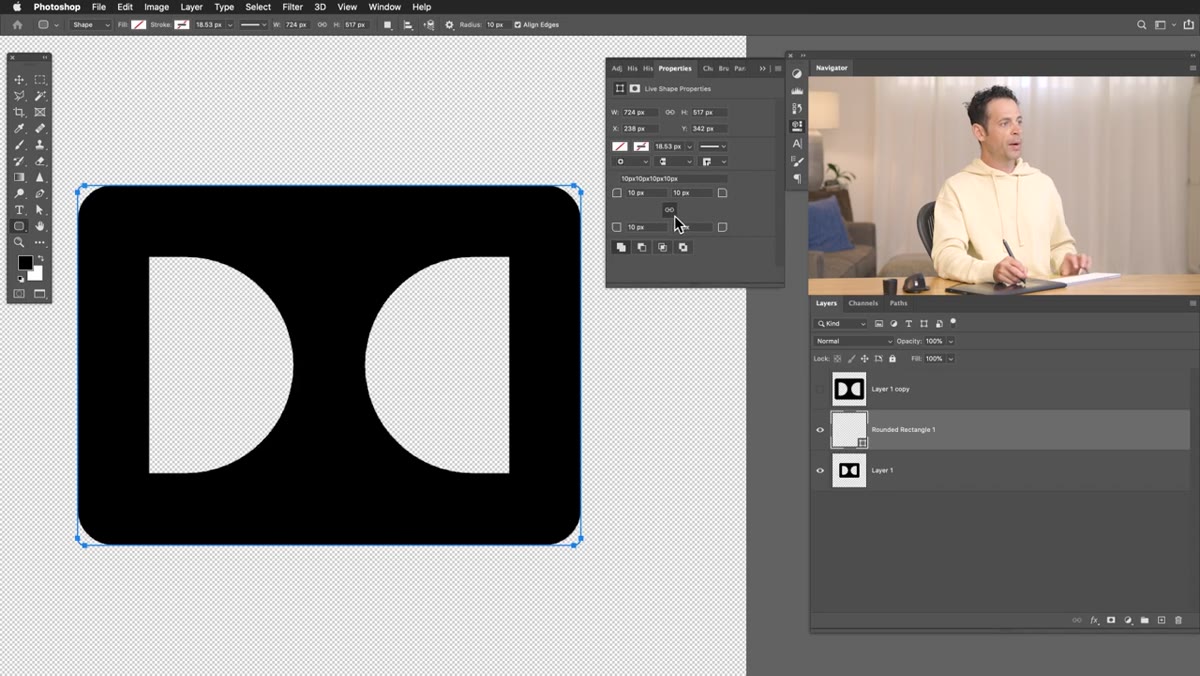Select the Pen tool

[x=40, y=193]
